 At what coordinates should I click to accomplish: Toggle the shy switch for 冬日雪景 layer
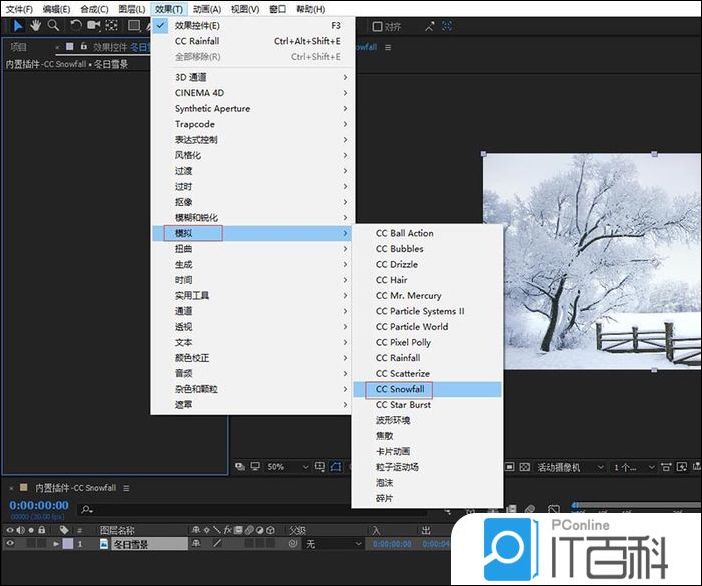[196, 543]
